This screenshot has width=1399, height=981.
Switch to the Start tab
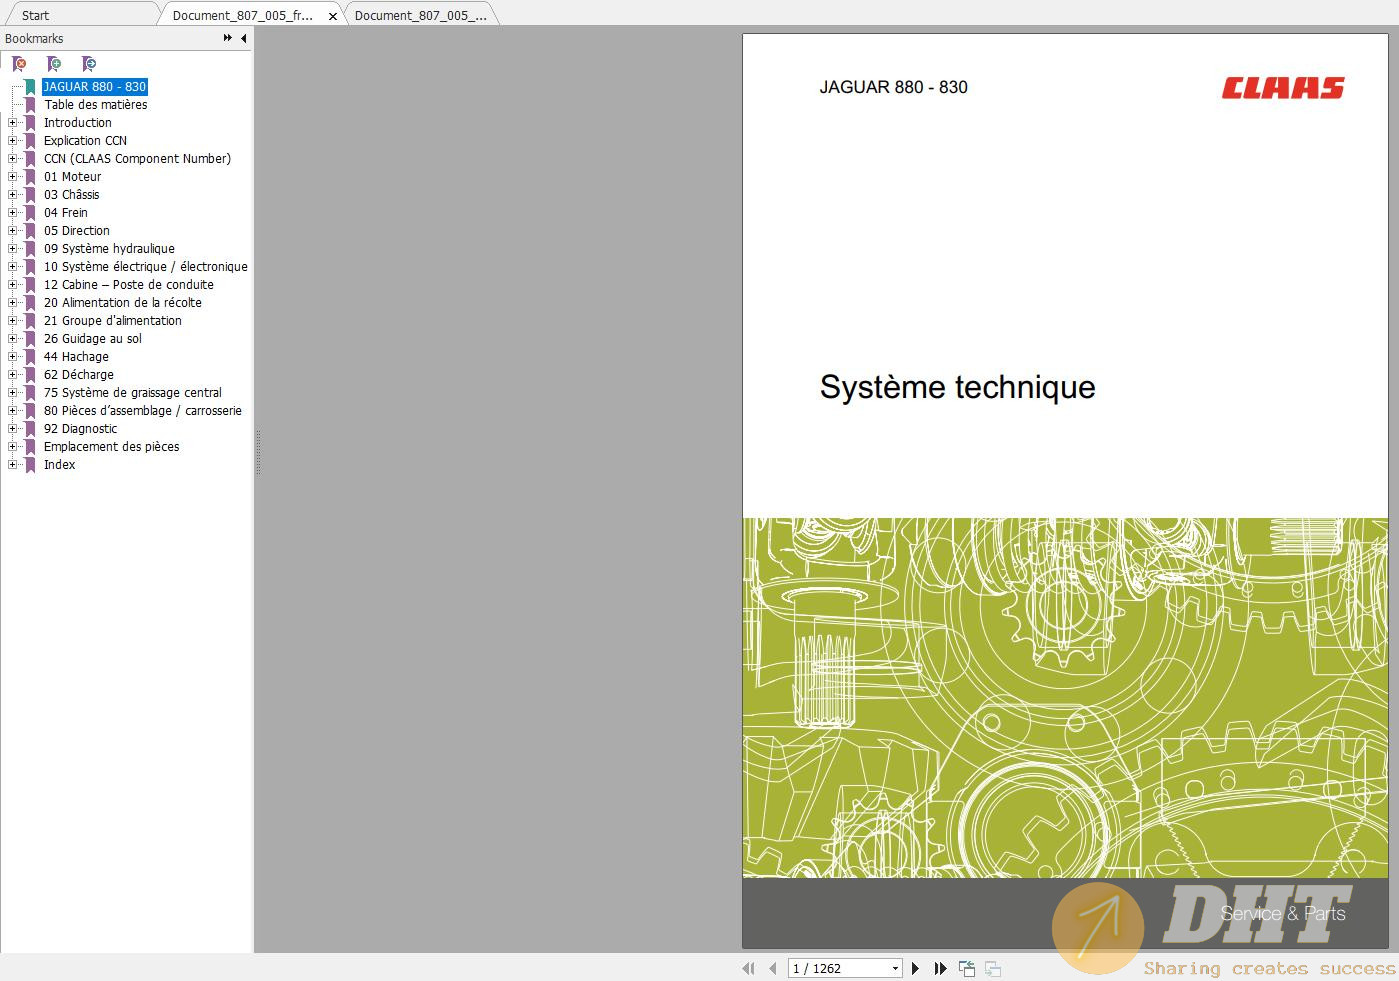tap(35, 15)
